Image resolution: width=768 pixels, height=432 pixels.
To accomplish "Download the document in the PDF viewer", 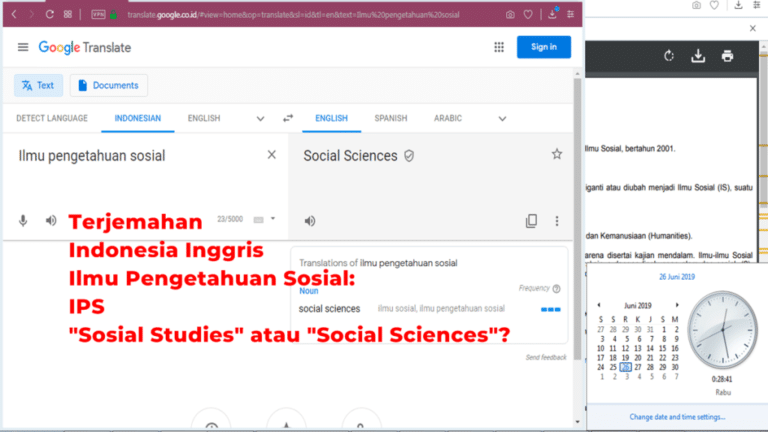I will (x=698, y=56).
